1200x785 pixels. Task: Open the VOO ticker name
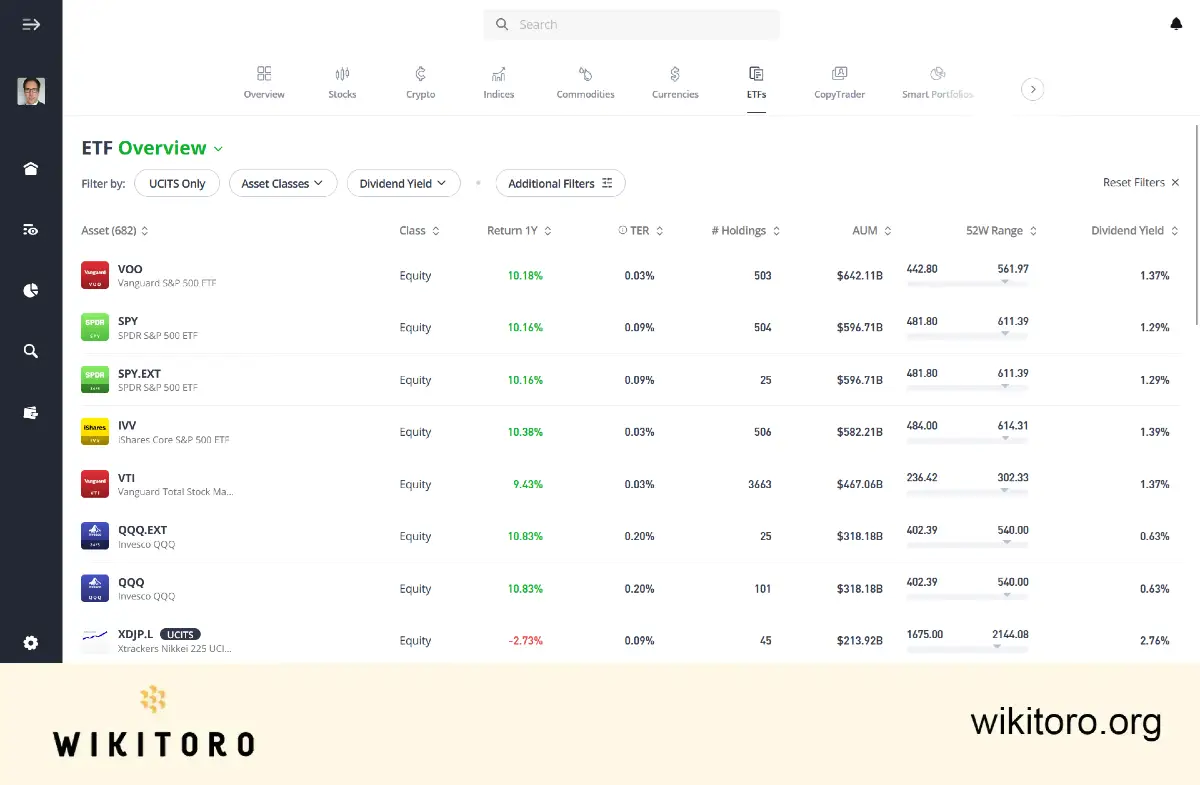(130, 269)
